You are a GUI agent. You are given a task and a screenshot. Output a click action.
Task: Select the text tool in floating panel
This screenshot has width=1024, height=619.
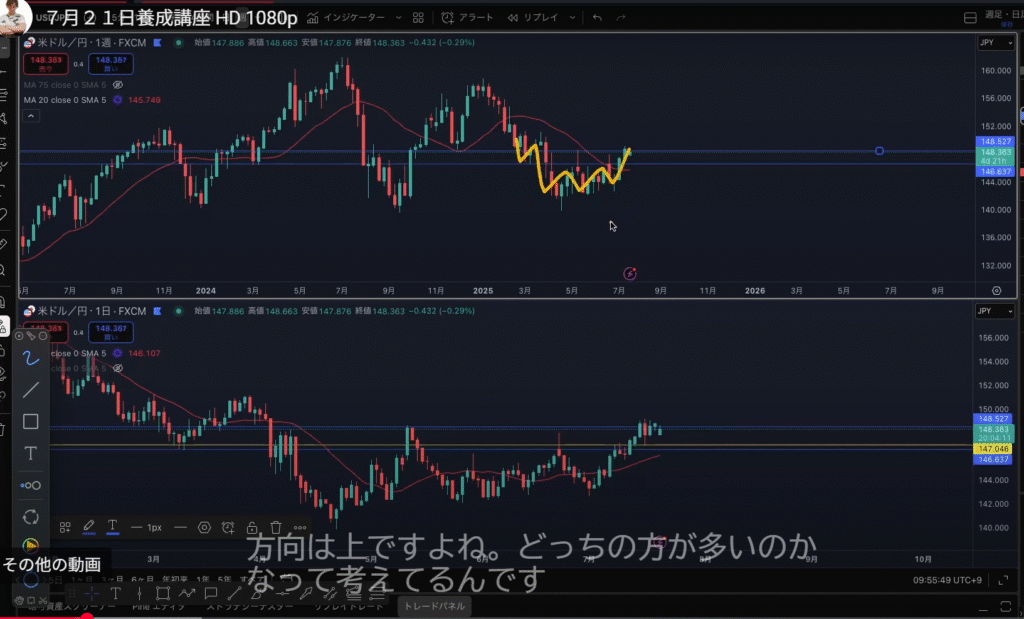(x=31, y=453)
